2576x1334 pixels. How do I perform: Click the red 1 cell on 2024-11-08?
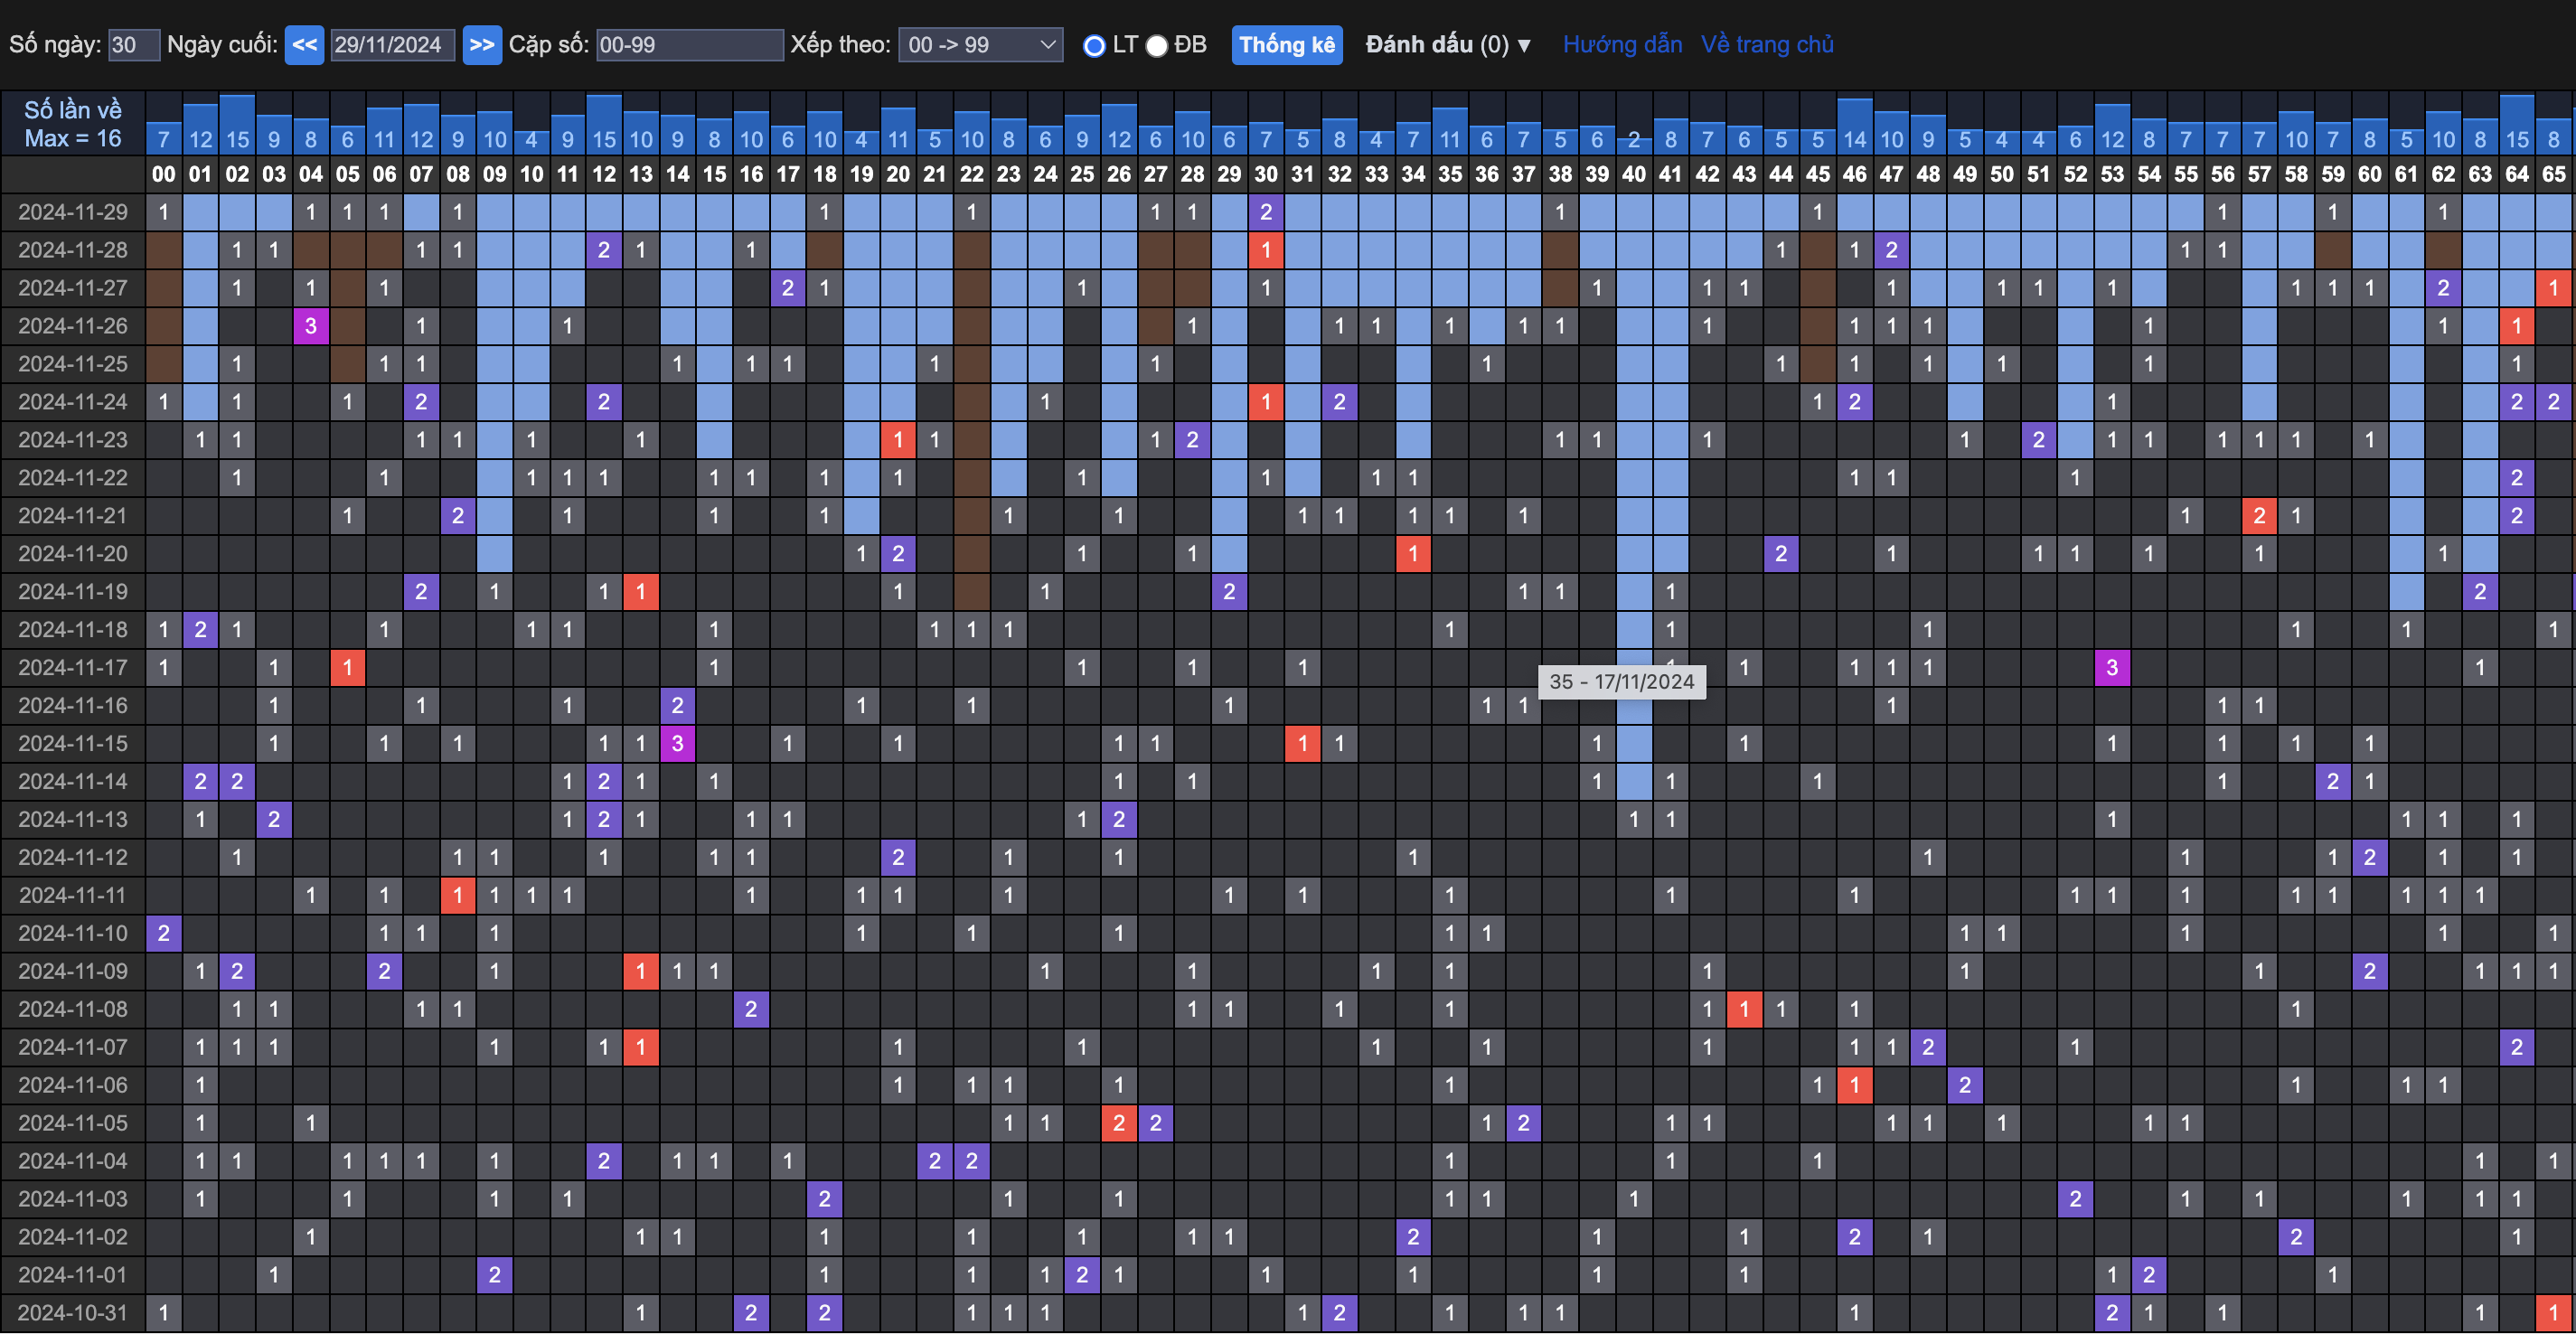point(1744,1009)
